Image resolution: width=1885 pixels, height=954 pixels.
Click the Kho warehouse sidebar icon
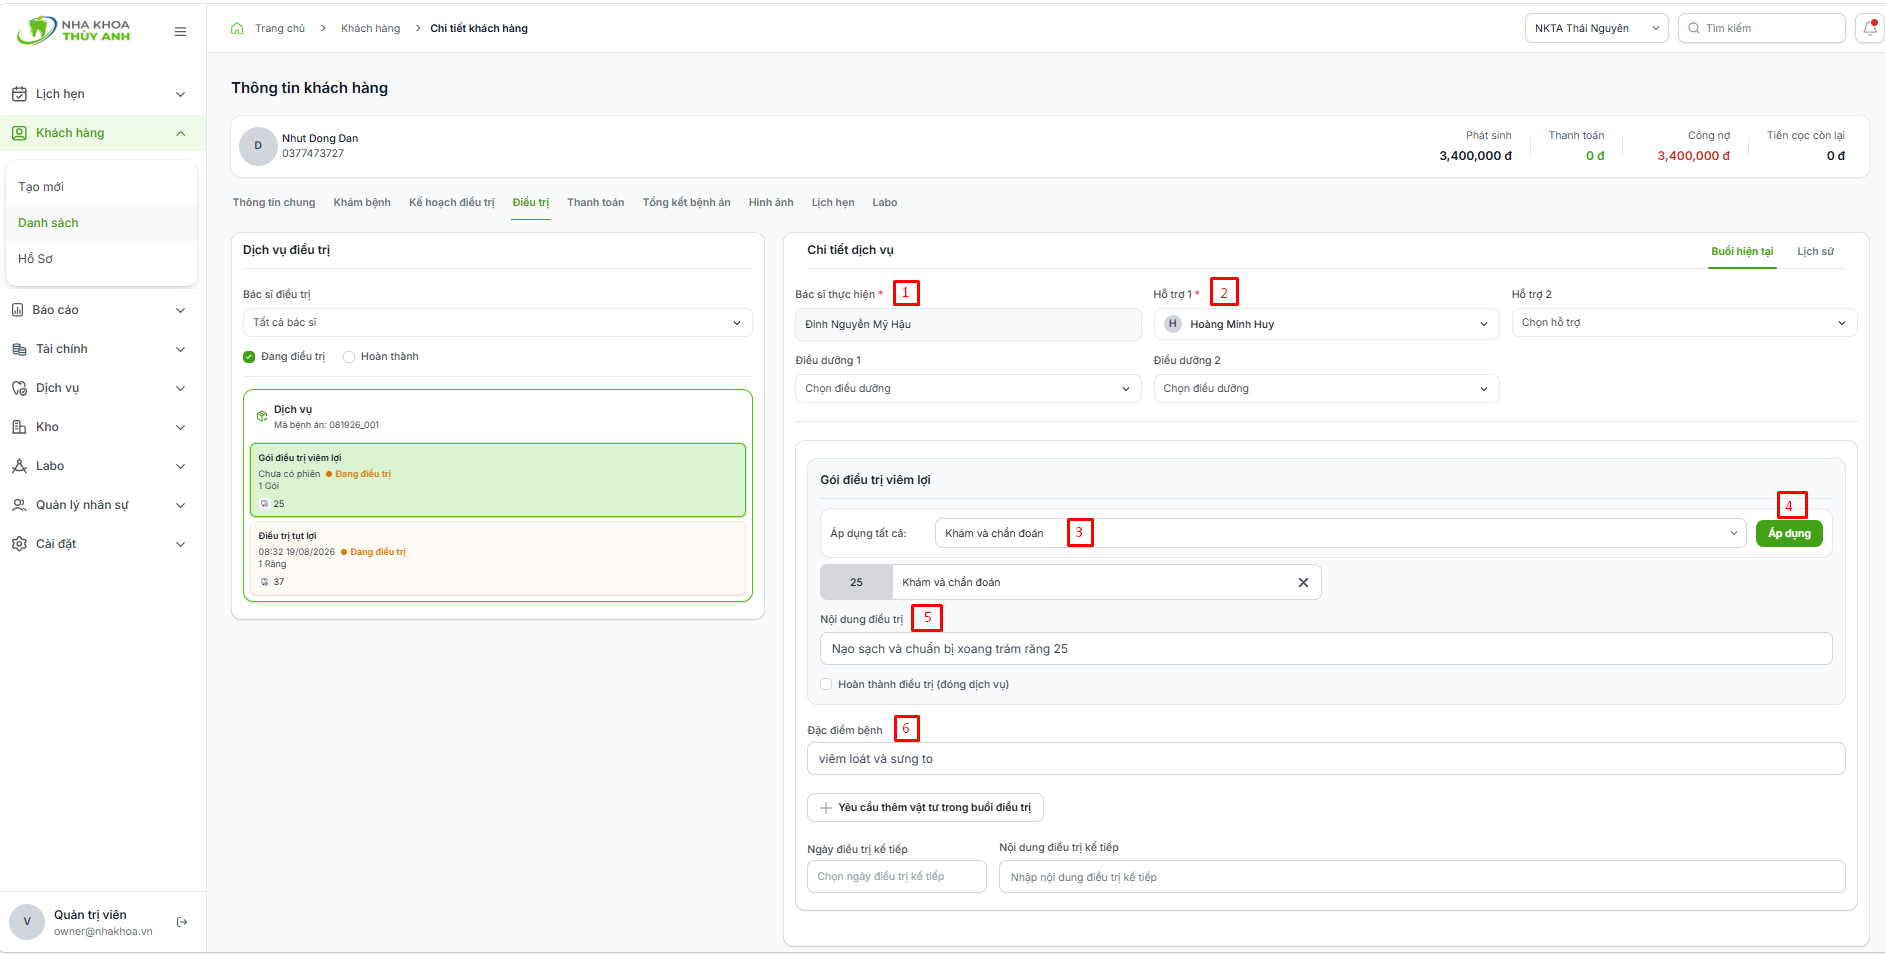tap(19, 427)
